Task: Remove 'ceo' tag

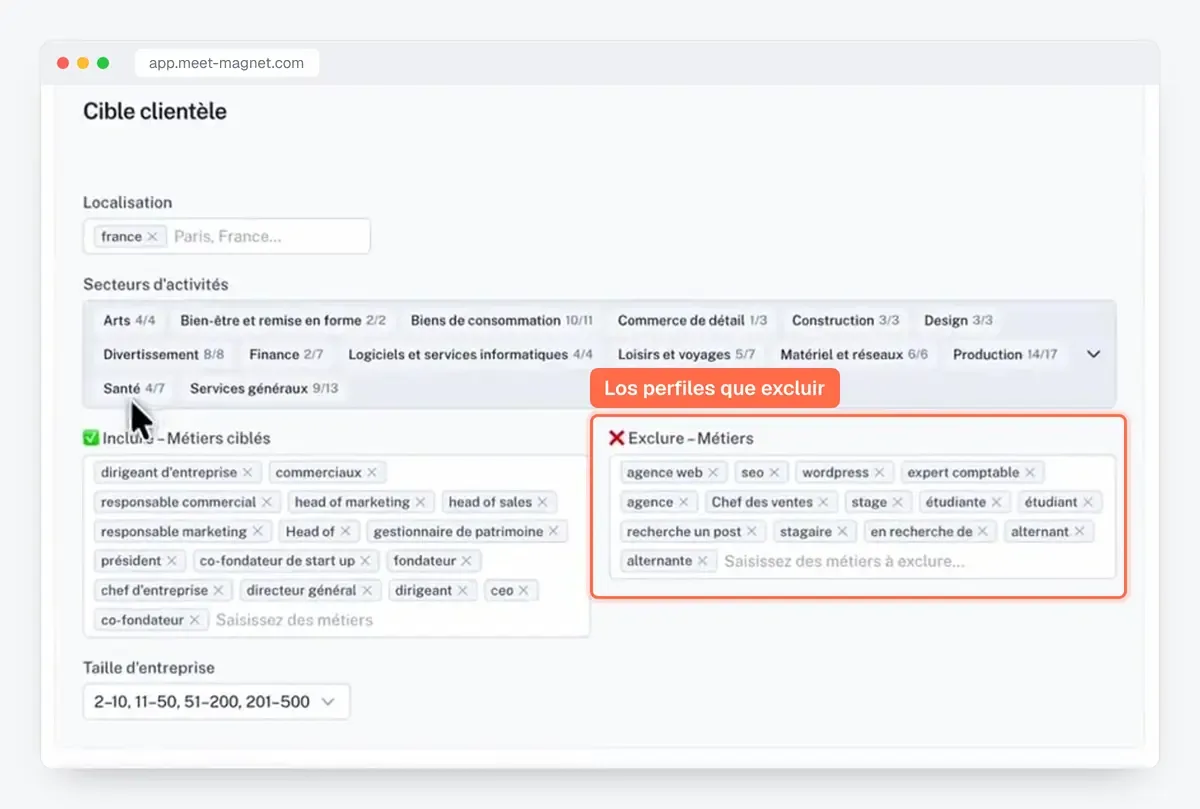Action: tap(523, 590)
